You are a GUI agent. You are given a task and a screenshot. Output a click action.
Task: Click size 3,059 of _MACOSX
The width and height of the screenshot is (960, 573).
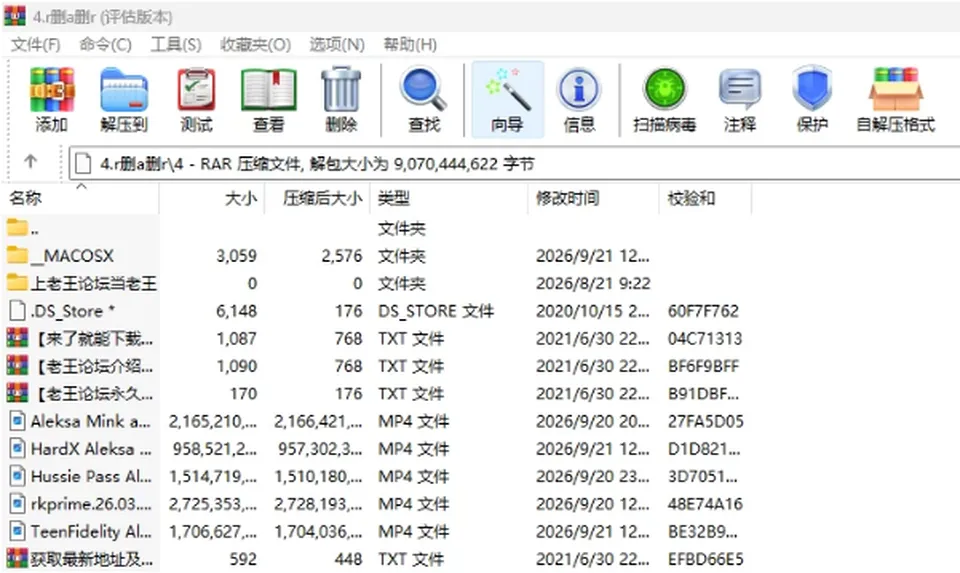click(236, 256)
